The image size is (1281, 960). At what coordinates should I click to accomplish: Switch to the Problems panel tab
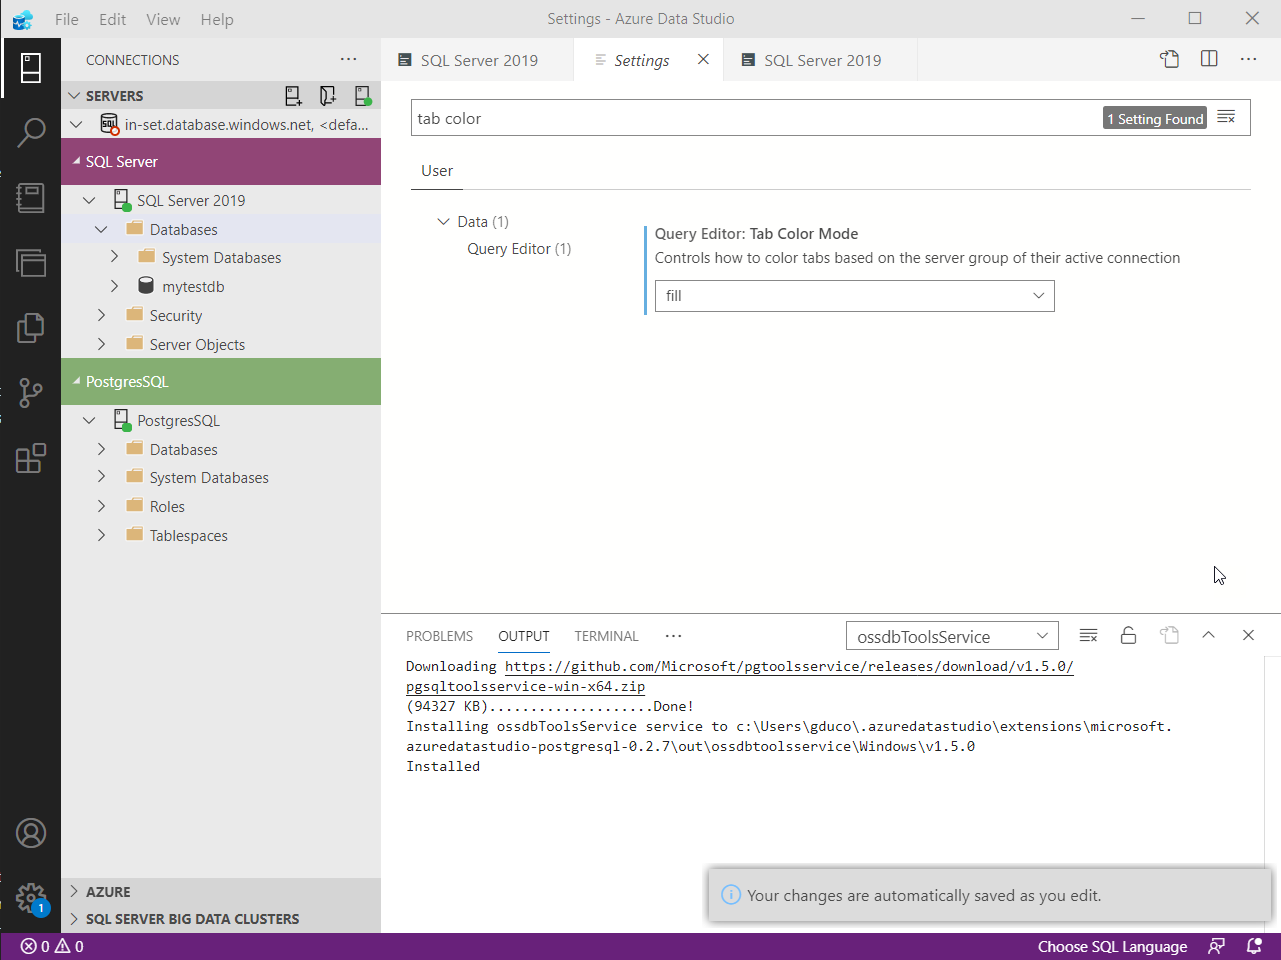tap(439, 636)
